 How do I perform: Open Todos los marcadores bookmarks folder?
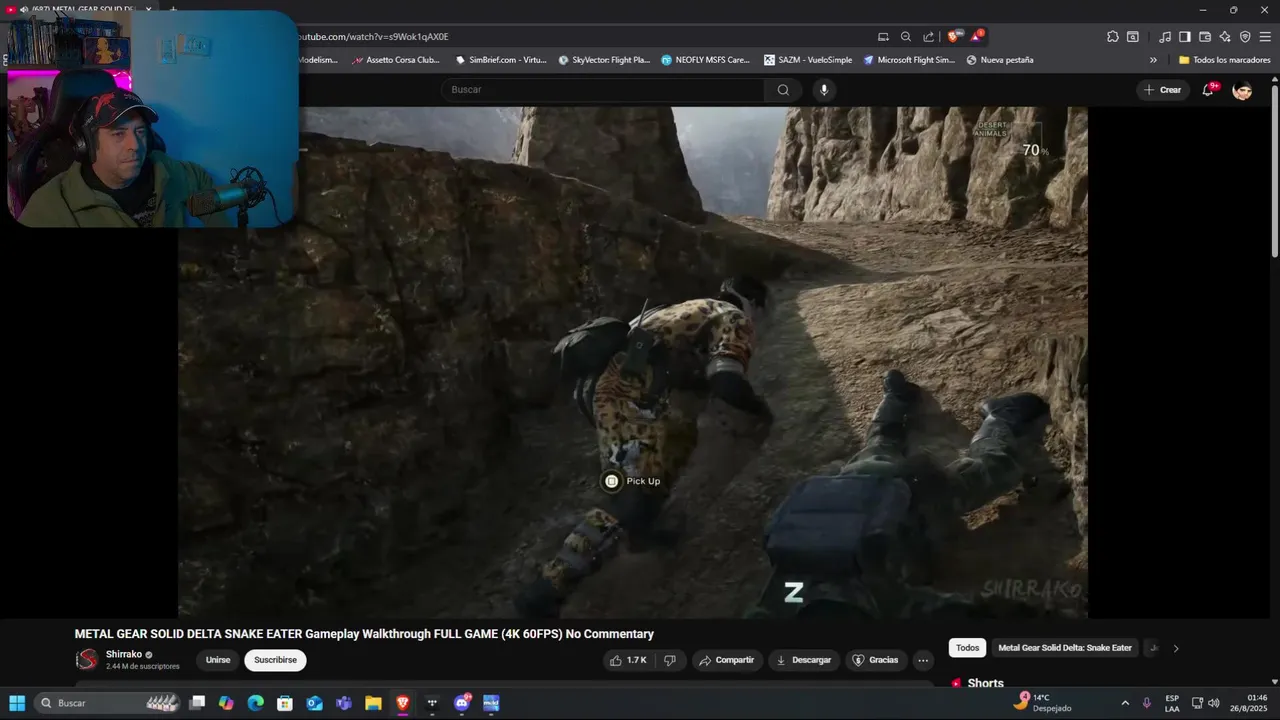click(x=1224, y=60)
